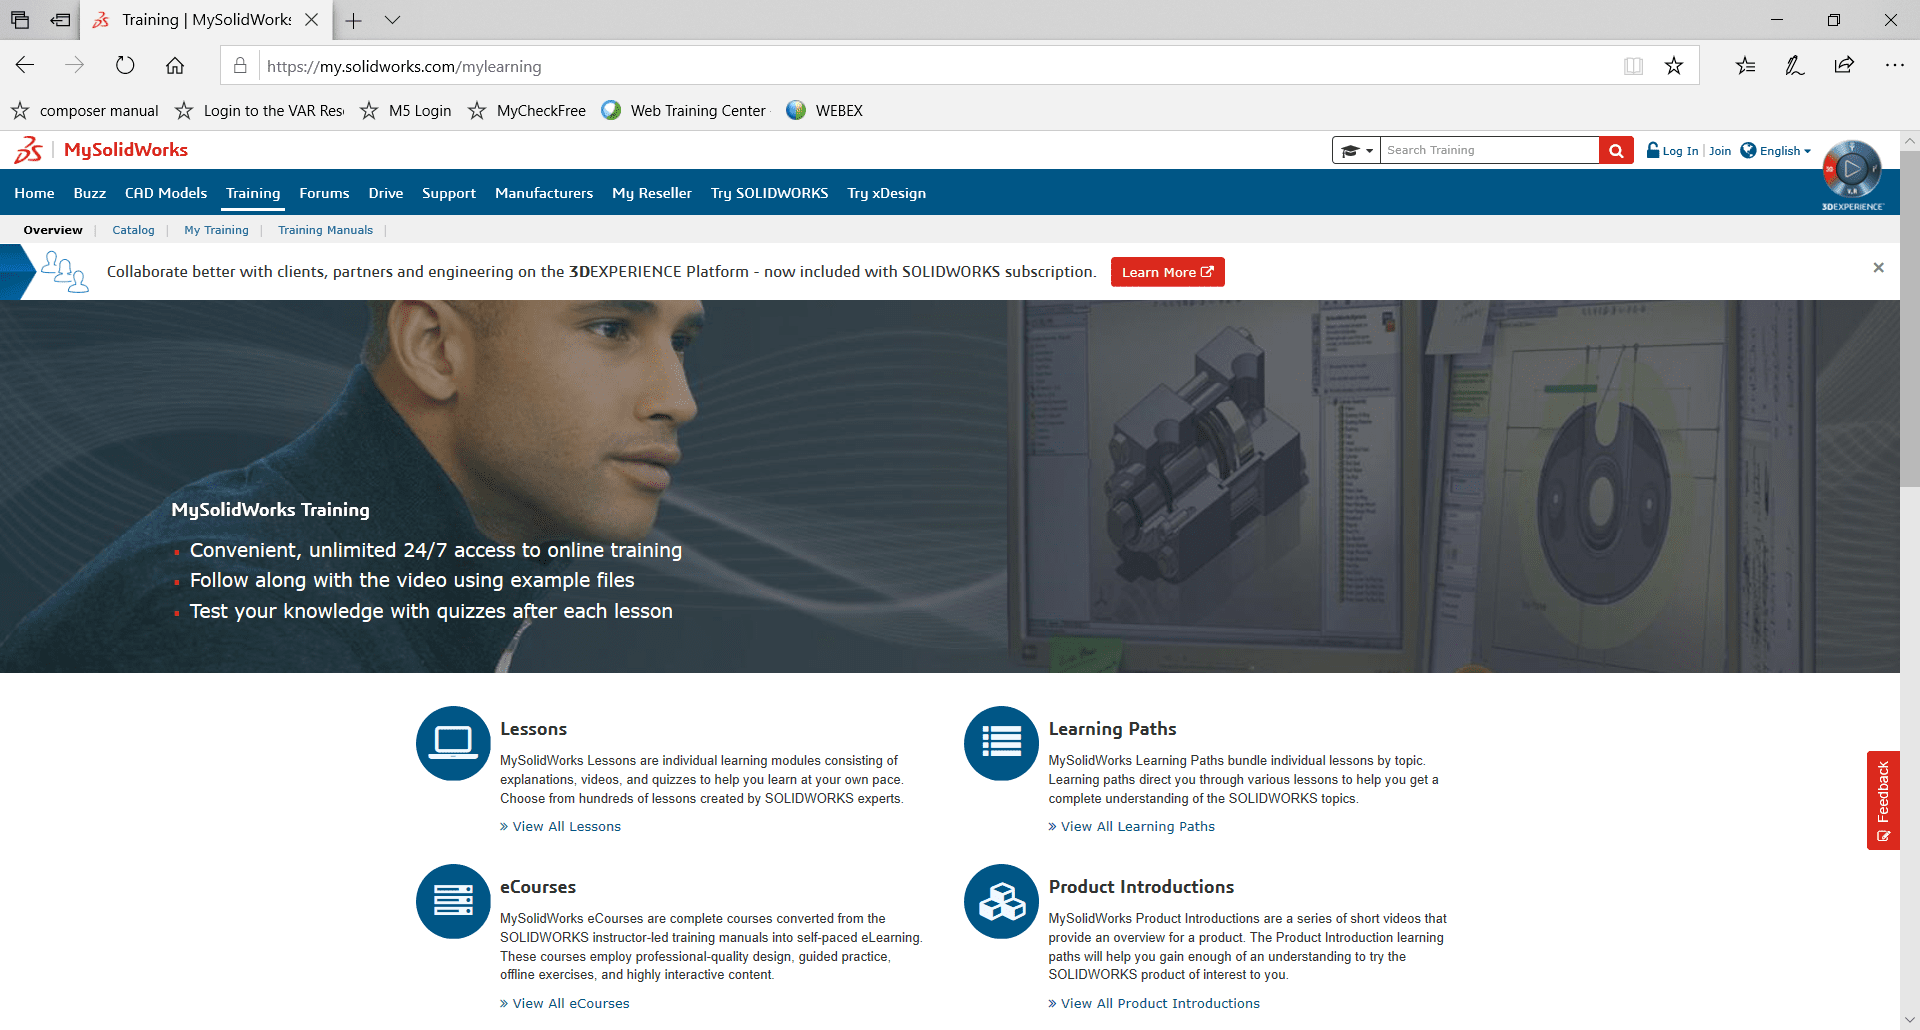Open the Support menu item

(449, 193)
